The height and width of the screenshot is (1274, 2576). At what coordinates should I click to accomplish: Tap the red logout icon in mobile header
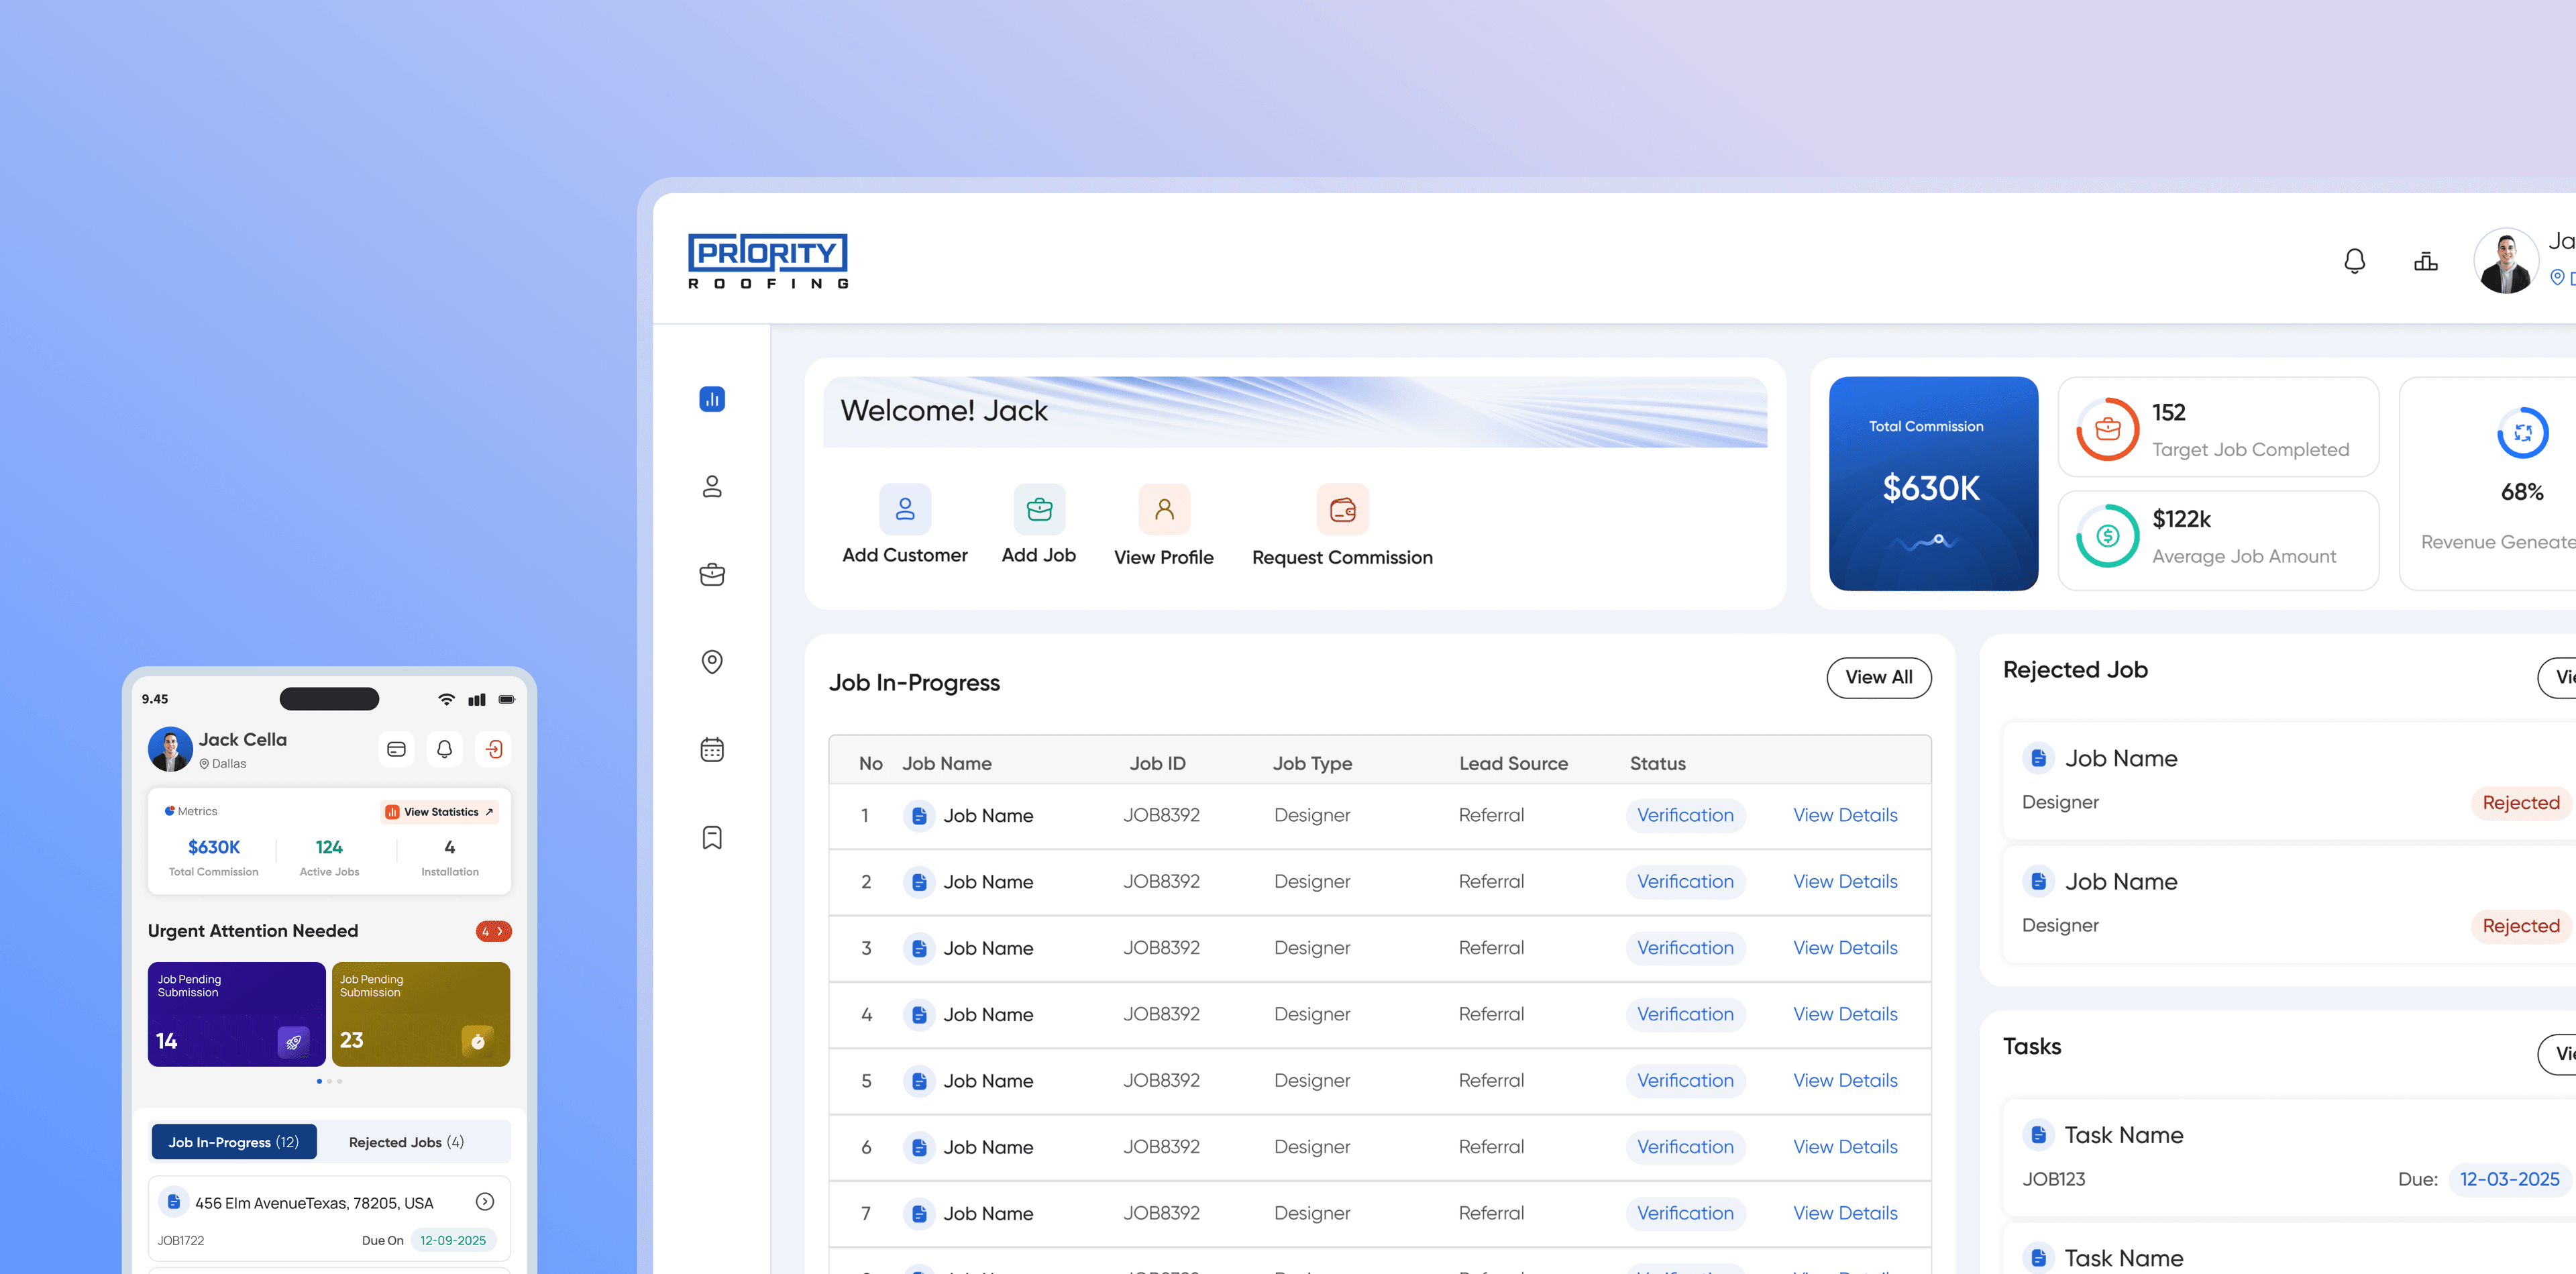[493, 749]
